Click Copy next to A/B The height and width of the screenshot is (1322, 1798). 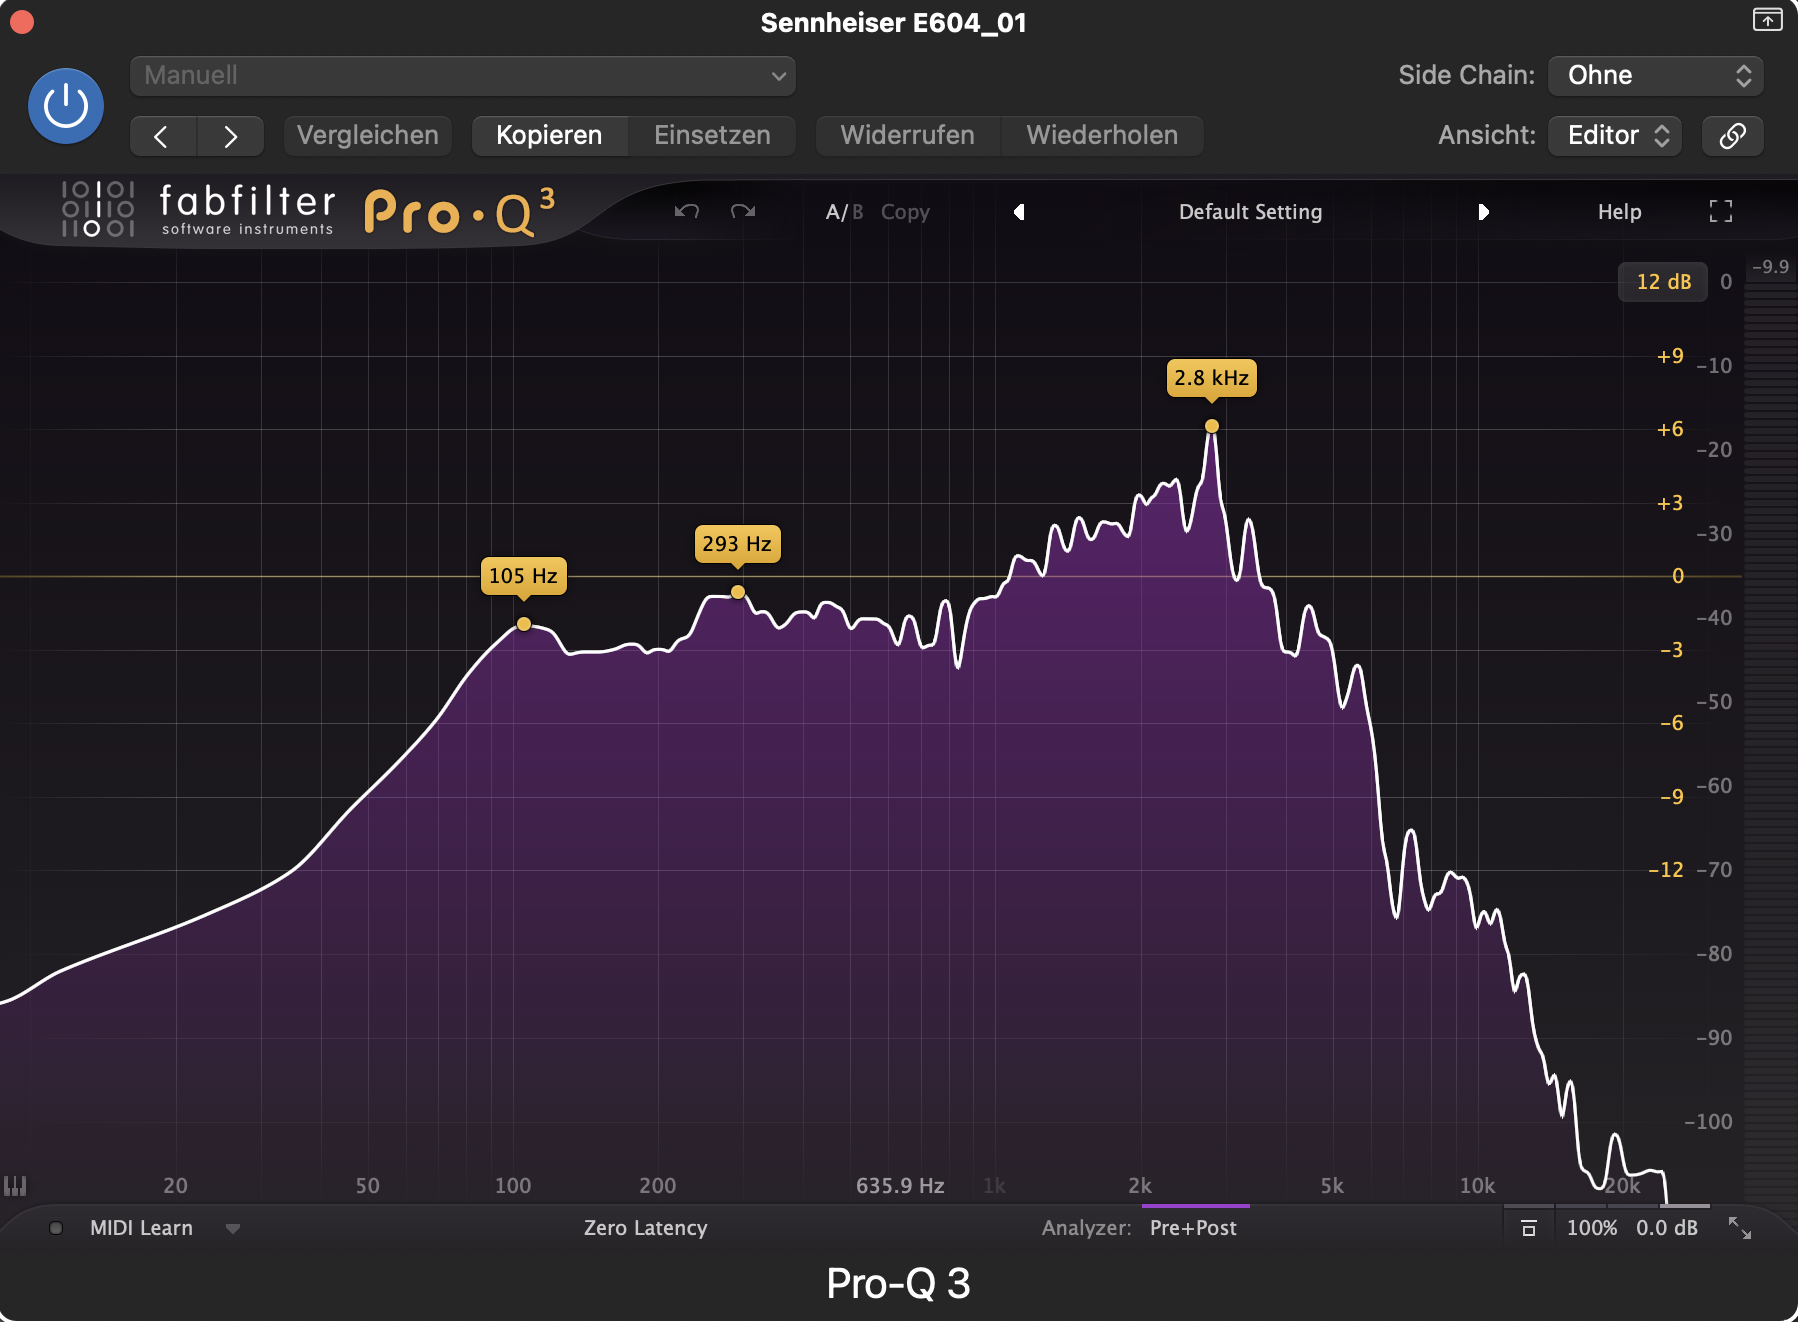click(x=905, y=212)
